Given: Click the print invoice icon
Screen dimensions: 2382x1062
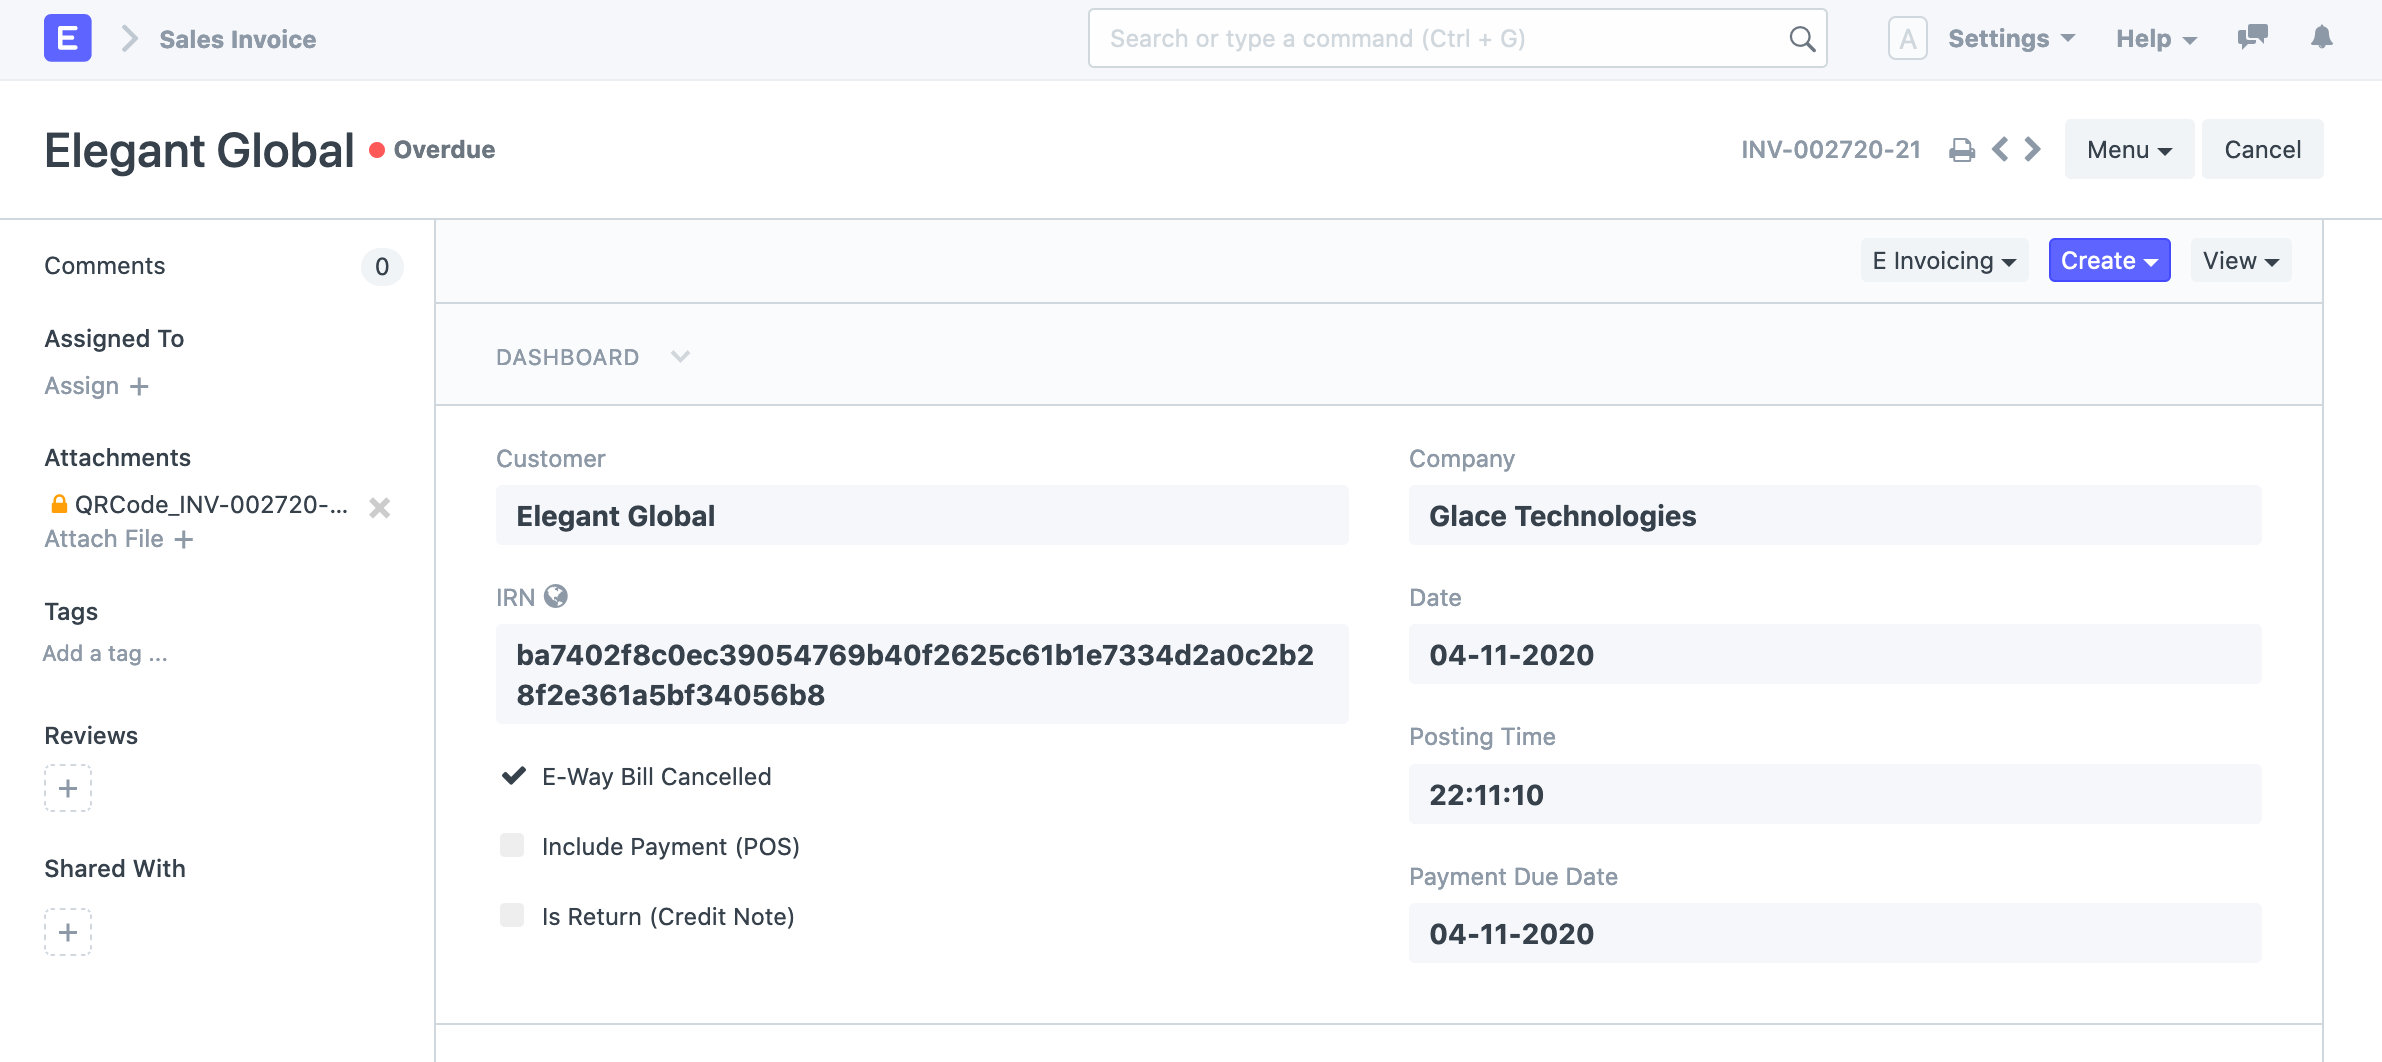Looking at the screenshot, I should click(1962, 150).
